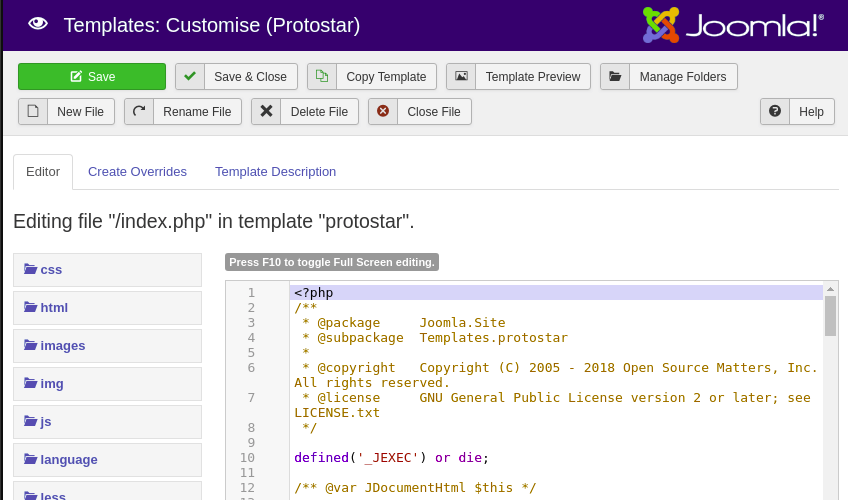
Task: Click the code editor scrollbar up arrow
Action: coord(830,289)
